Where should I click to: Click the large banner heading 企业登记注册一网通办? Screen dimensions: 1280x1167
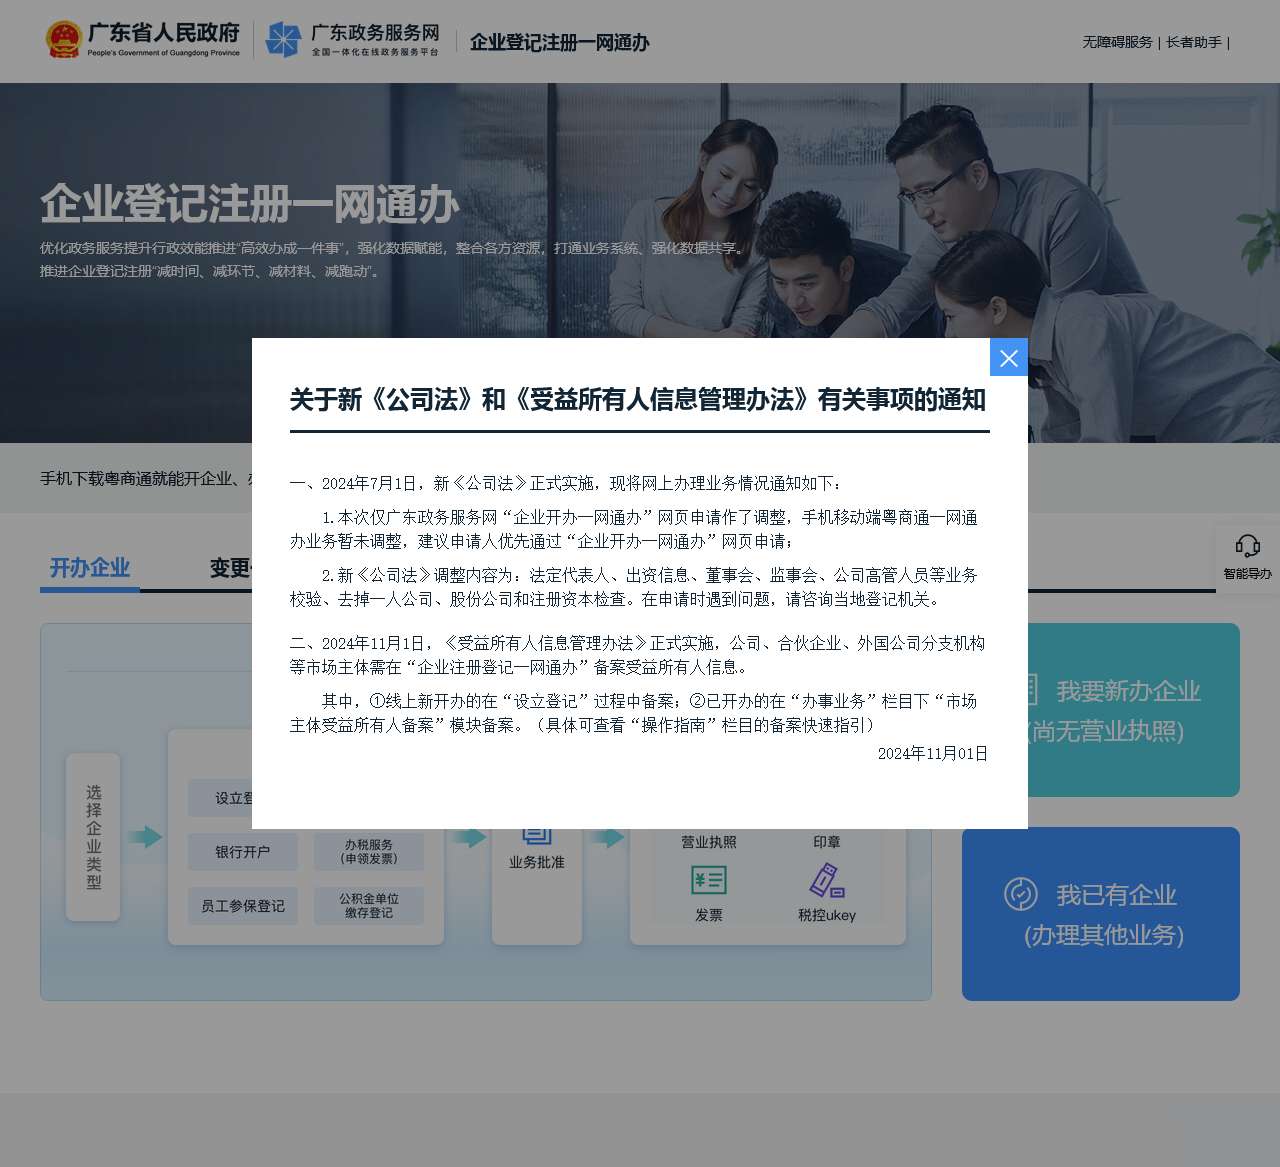pyautogui.click(x=250, y=204)
